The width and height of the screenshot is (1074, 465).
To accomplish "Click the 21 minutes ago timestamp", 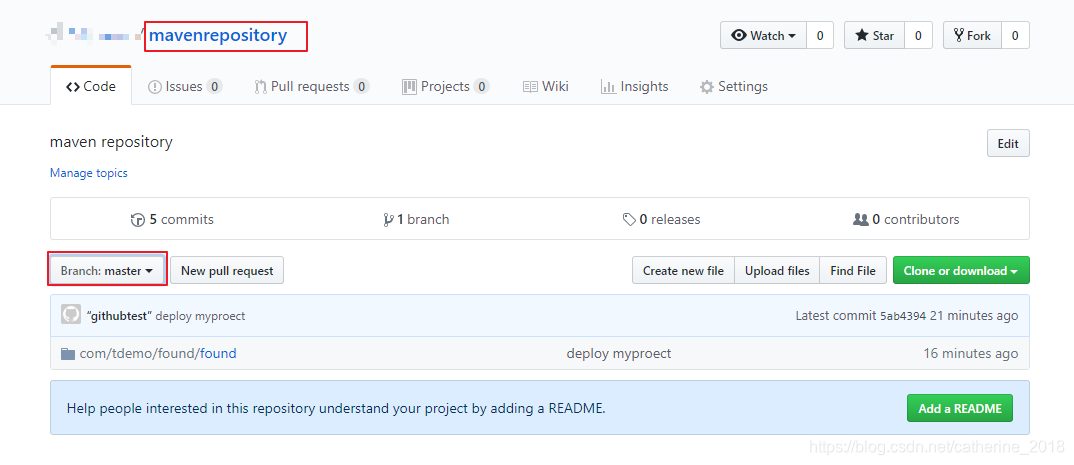I will 974,316.
